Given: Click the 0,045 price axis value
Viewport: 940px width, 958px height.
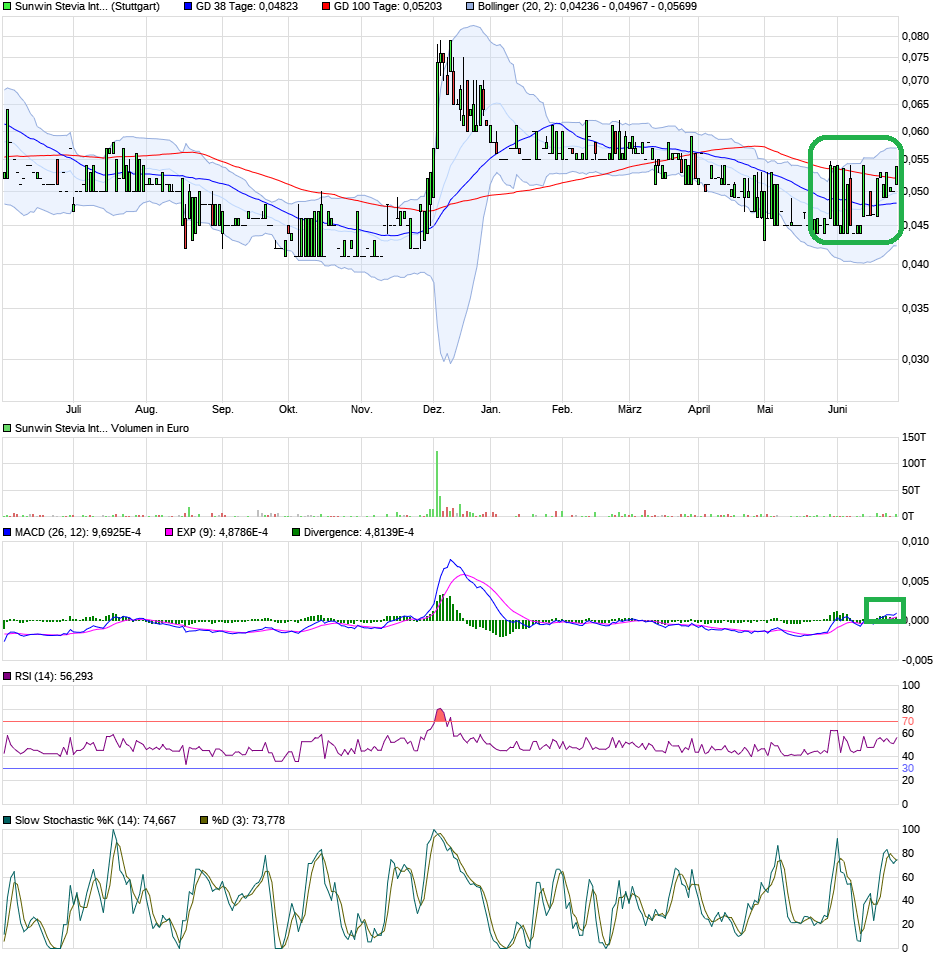Looking at the screenshot, I should pyautogui.click(x=915, y=225).
